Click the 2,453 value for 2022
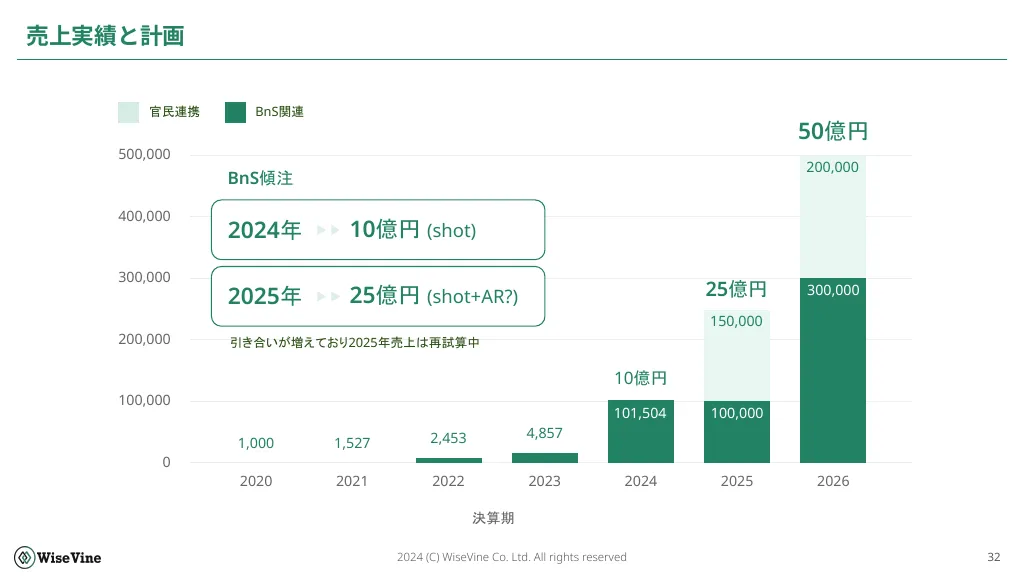1024x576 pixels. (x=448, y=438)
